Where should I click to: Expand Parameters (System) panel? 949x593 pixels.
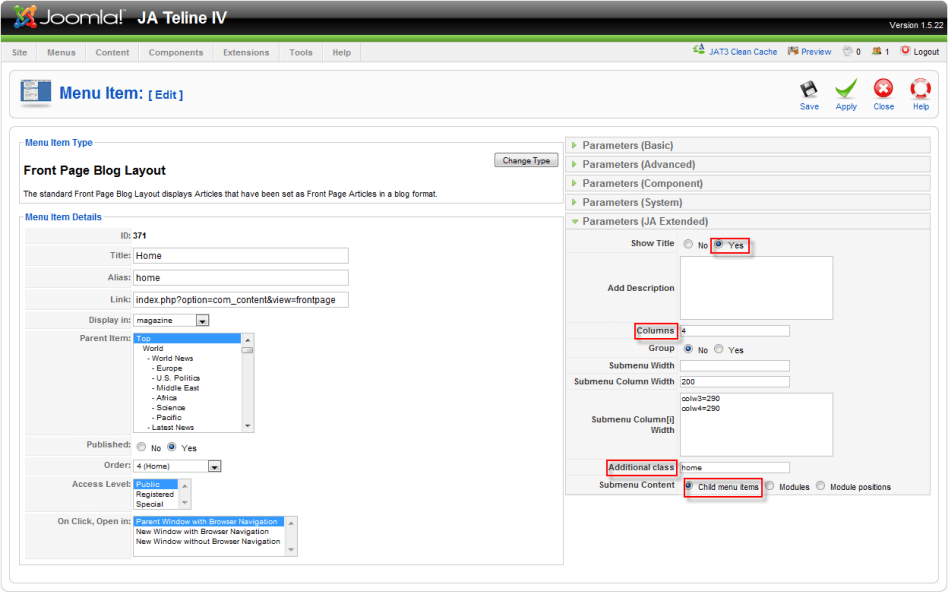pyautogui.click(x=748, y=202)
